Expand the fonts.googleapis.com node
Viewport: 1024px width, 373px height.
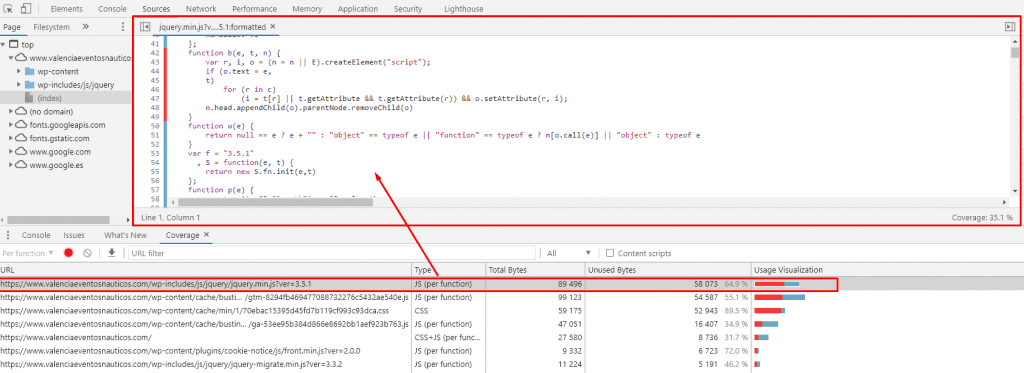(11, 125)
